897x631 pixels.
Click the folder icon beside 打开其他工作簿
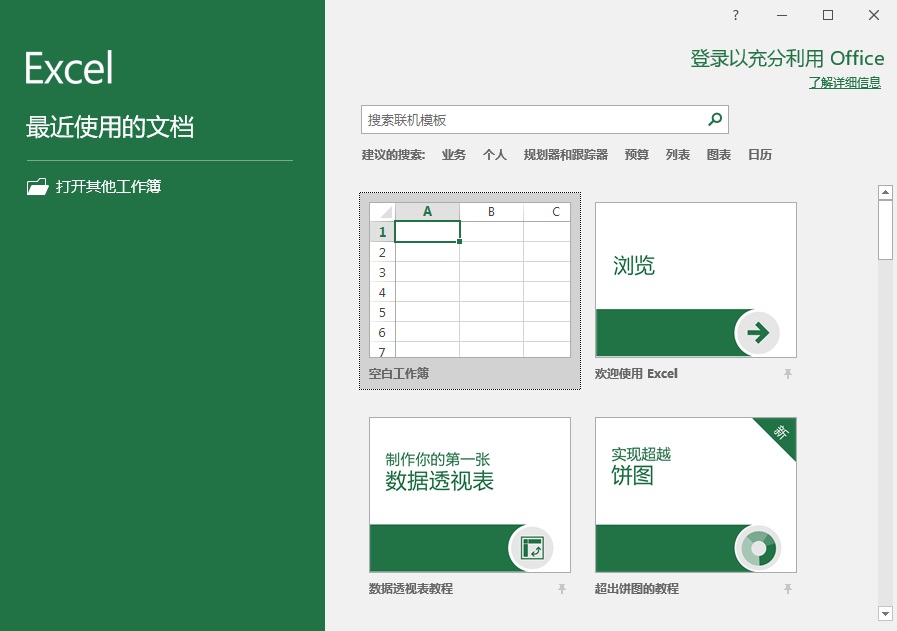tap(37, 186)
